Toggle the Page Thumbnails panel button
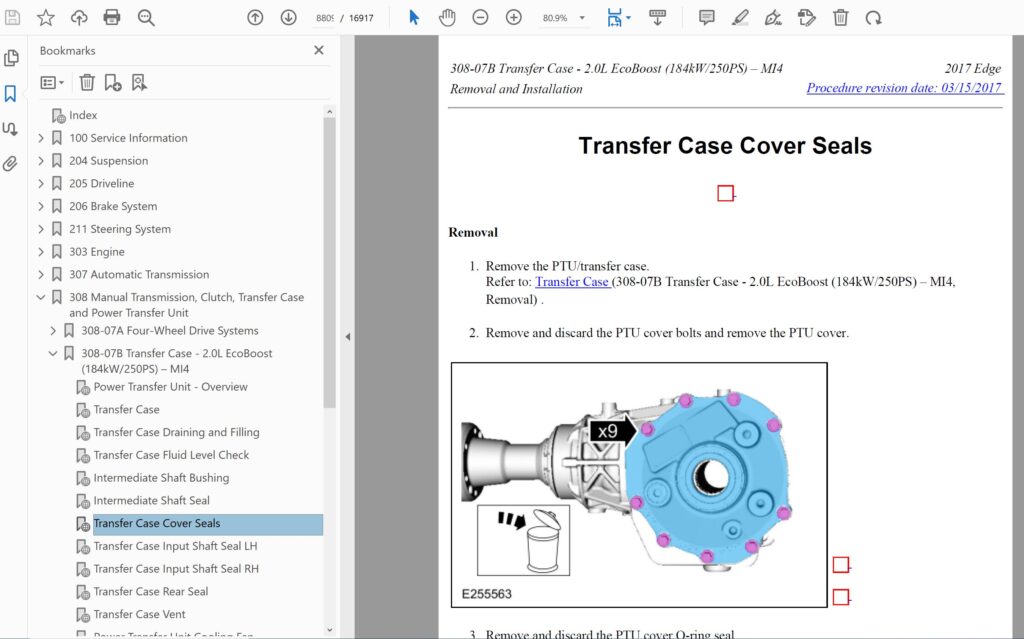Screen dimensions: 1024x639 point(11,58)
